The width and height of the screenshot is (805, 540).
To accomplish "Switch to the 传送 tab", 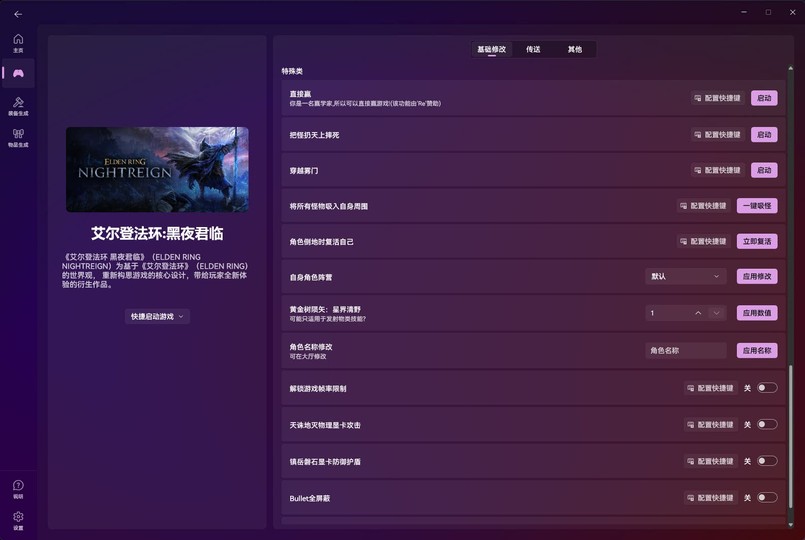I will click(533, 49).
